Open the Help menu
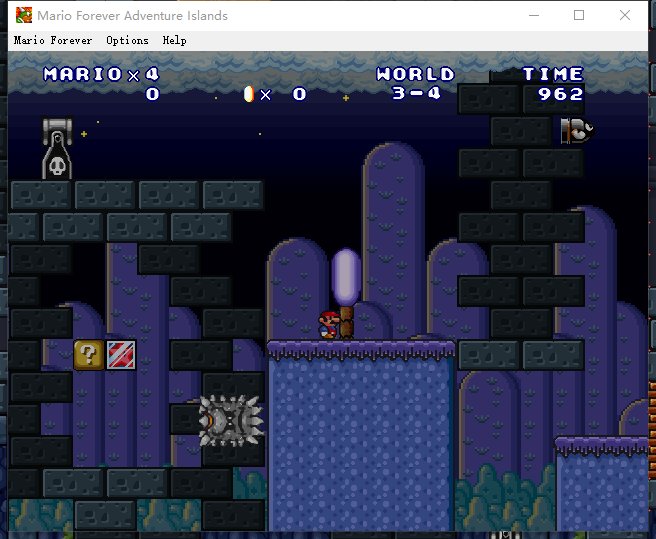The image size is (656, 539). click(174, 41)
